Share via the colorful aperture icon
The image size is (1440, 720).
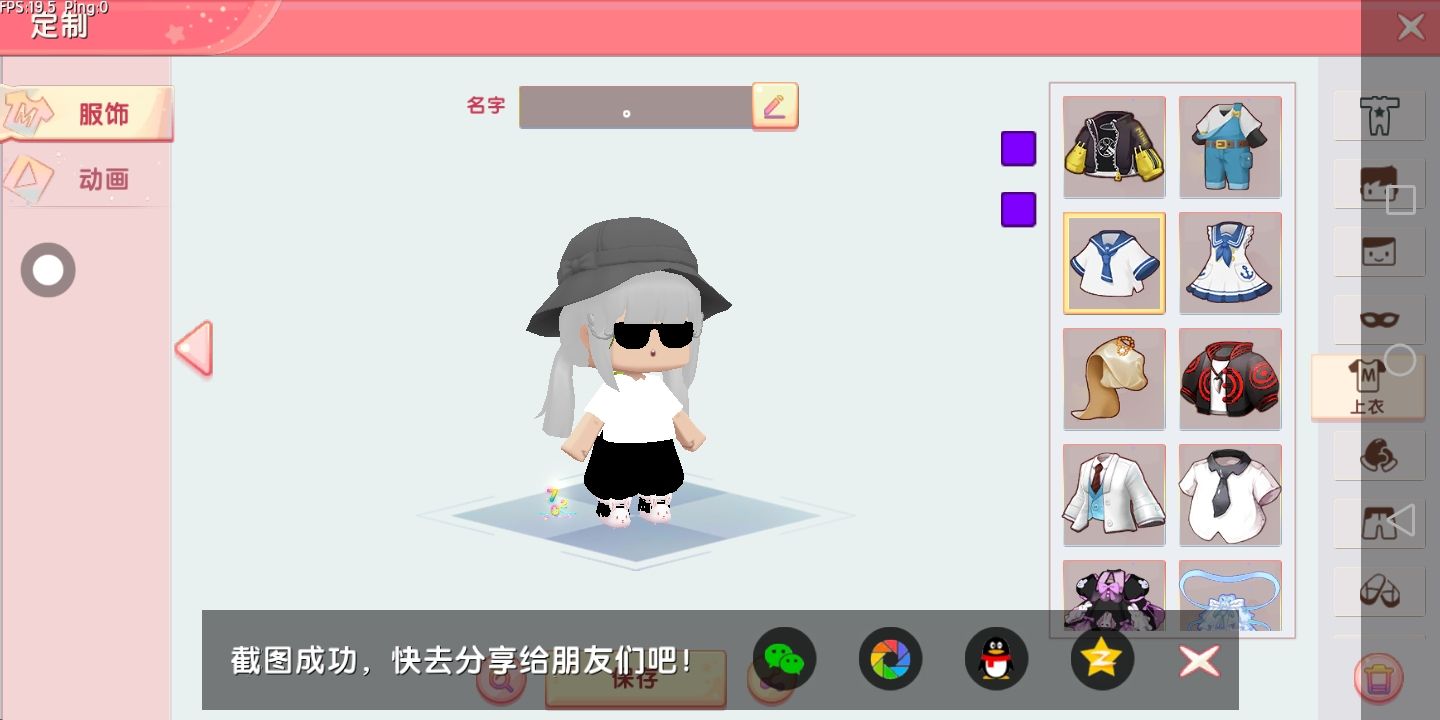coord(890,659)
